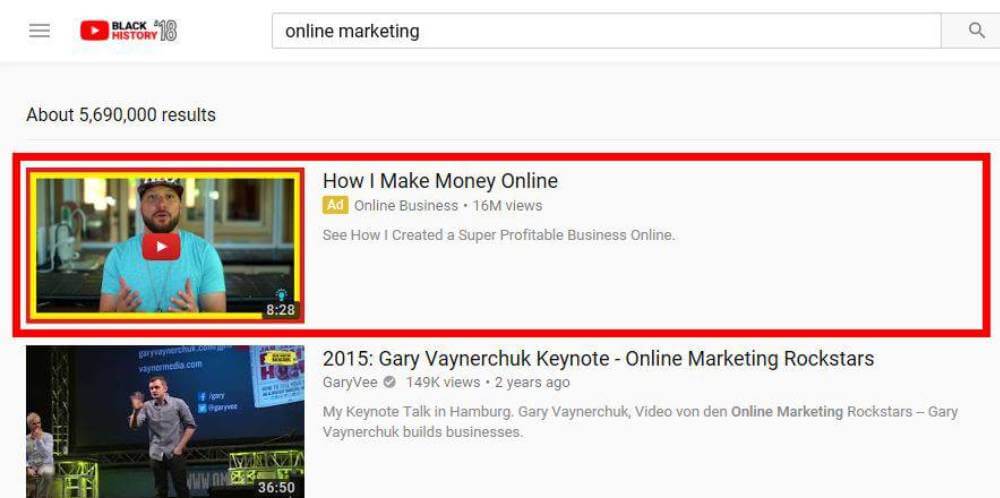The width and height of the screenshot is (1000, 498).
Task: Click GaryVee verified checkmark badge
Action: point(389,382)
